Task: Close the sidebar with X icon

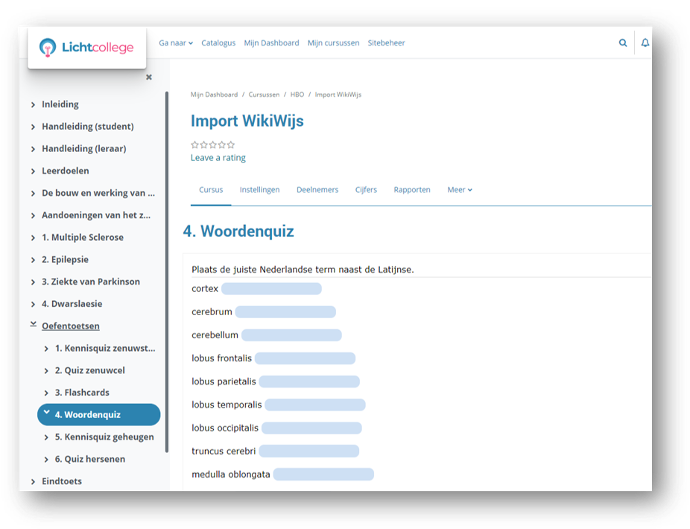Action: 149,77
